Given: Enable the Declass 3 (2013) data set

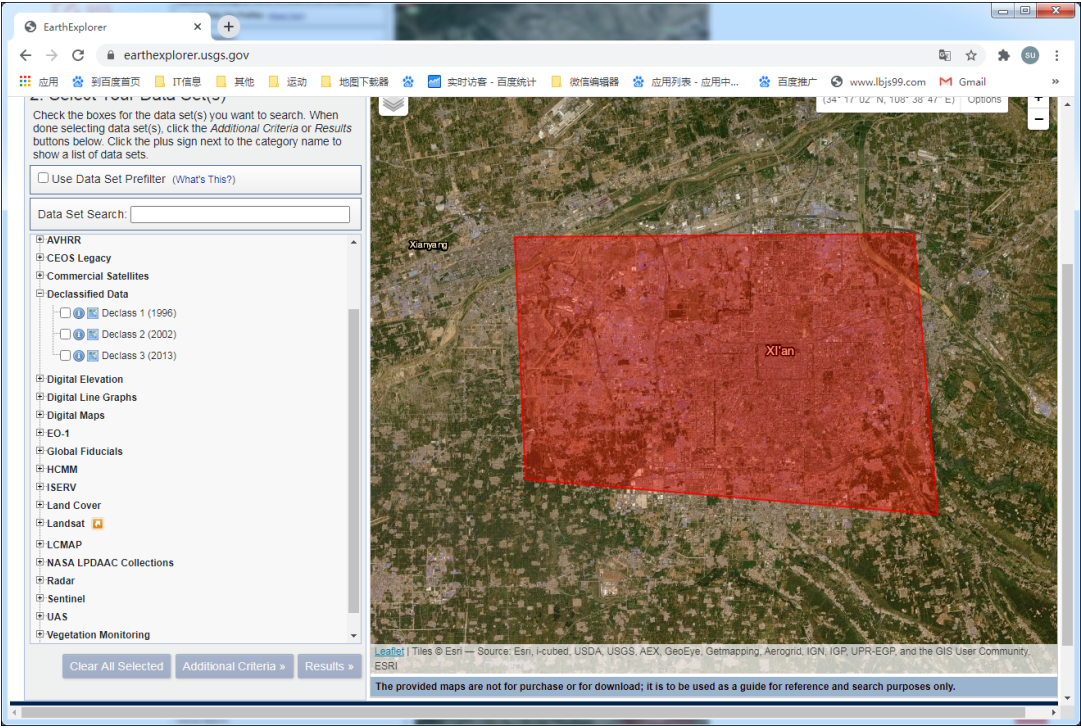Looking at the screenshot, I should (x=65, y=355).
